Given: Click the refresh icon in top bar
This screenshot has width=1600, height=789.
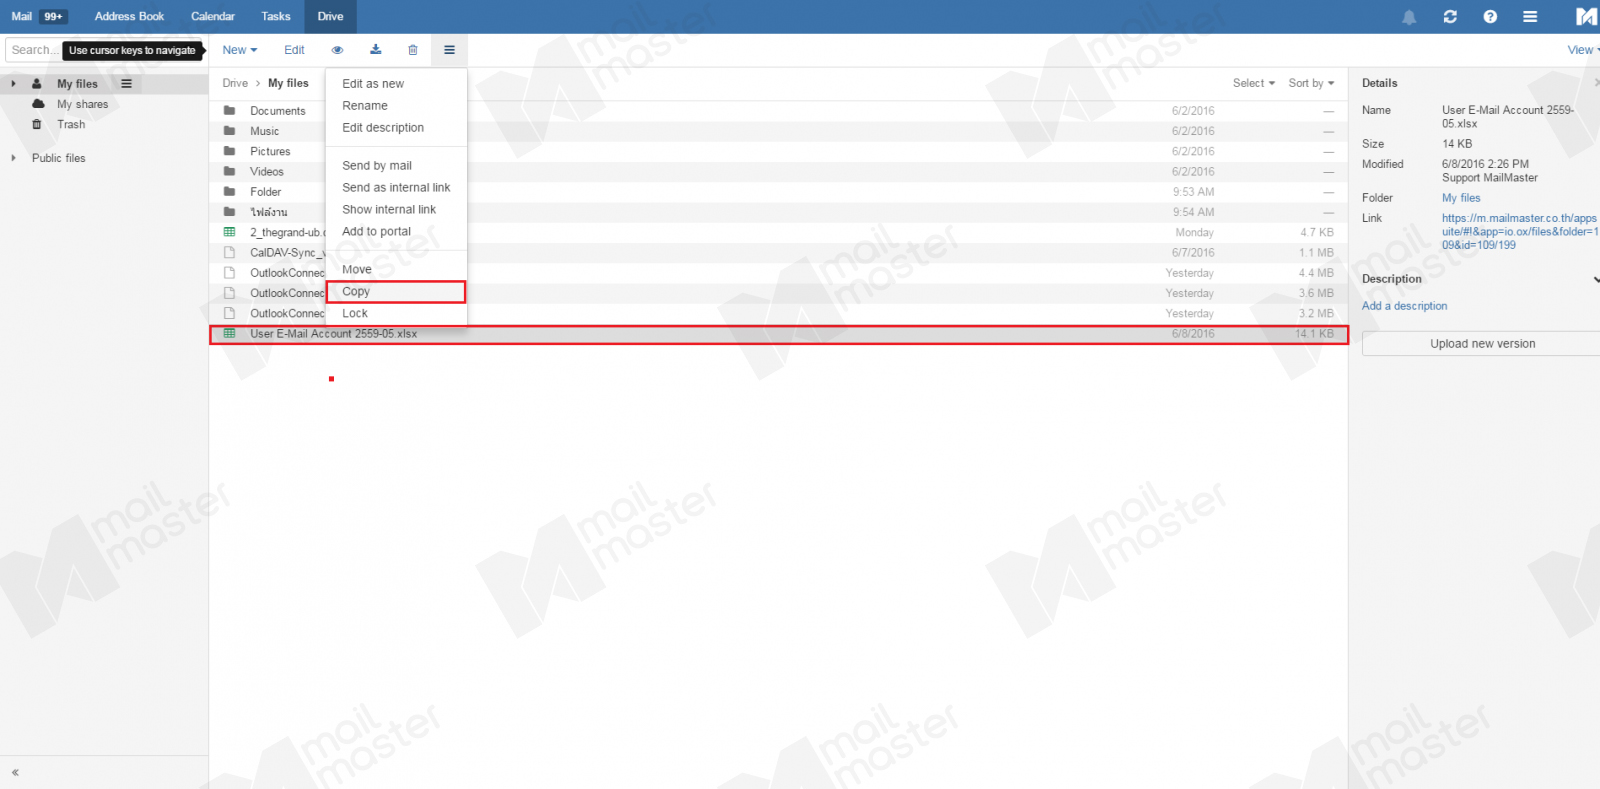Looking at the screenshot, I should click(1450, 17).
